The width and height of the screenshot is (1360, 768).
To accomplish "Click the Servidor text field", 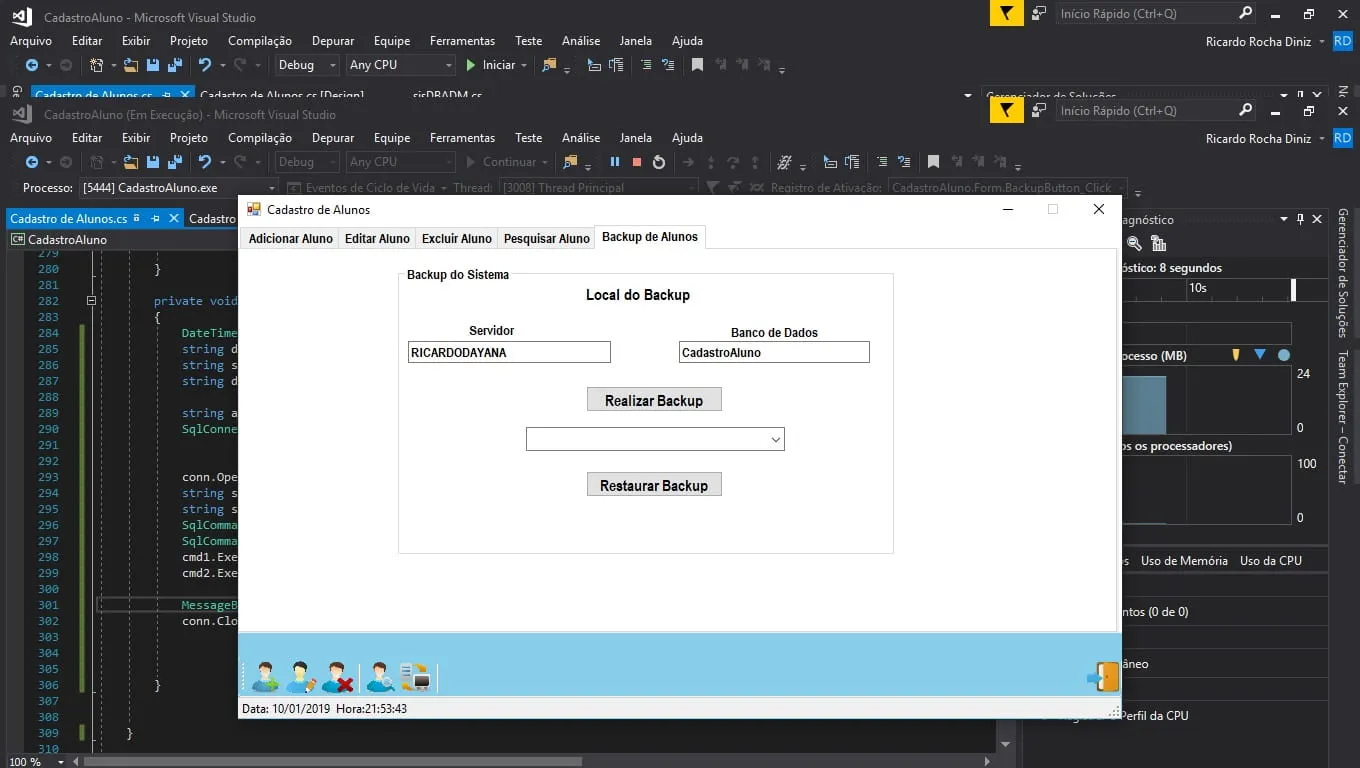I will [x=509, y=352].
